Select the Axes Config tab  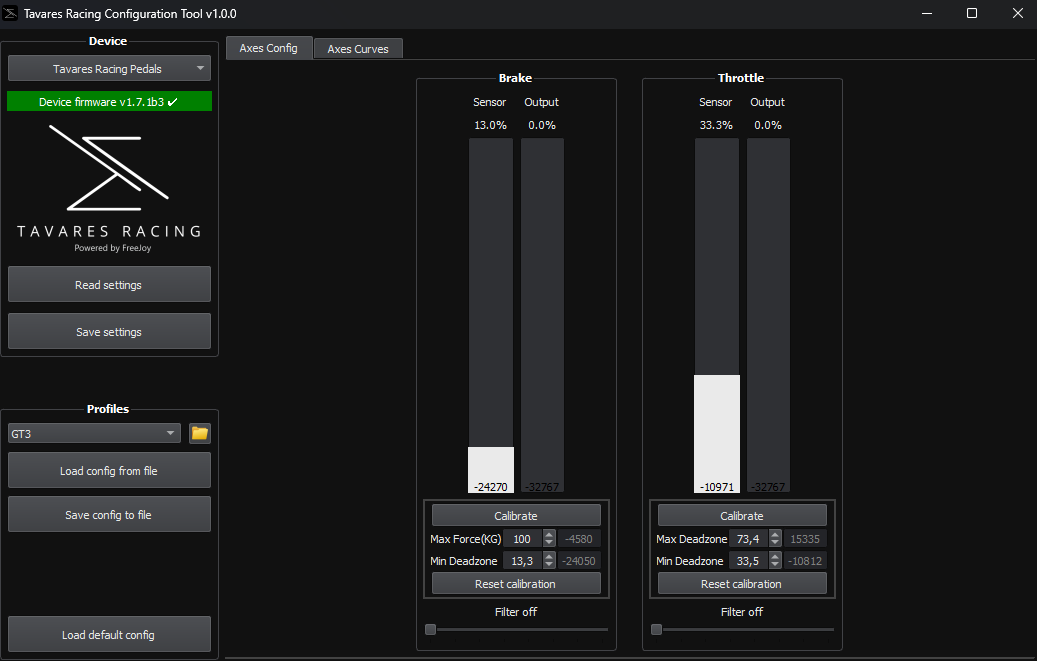pyautogui.click(x=269, y=48)
